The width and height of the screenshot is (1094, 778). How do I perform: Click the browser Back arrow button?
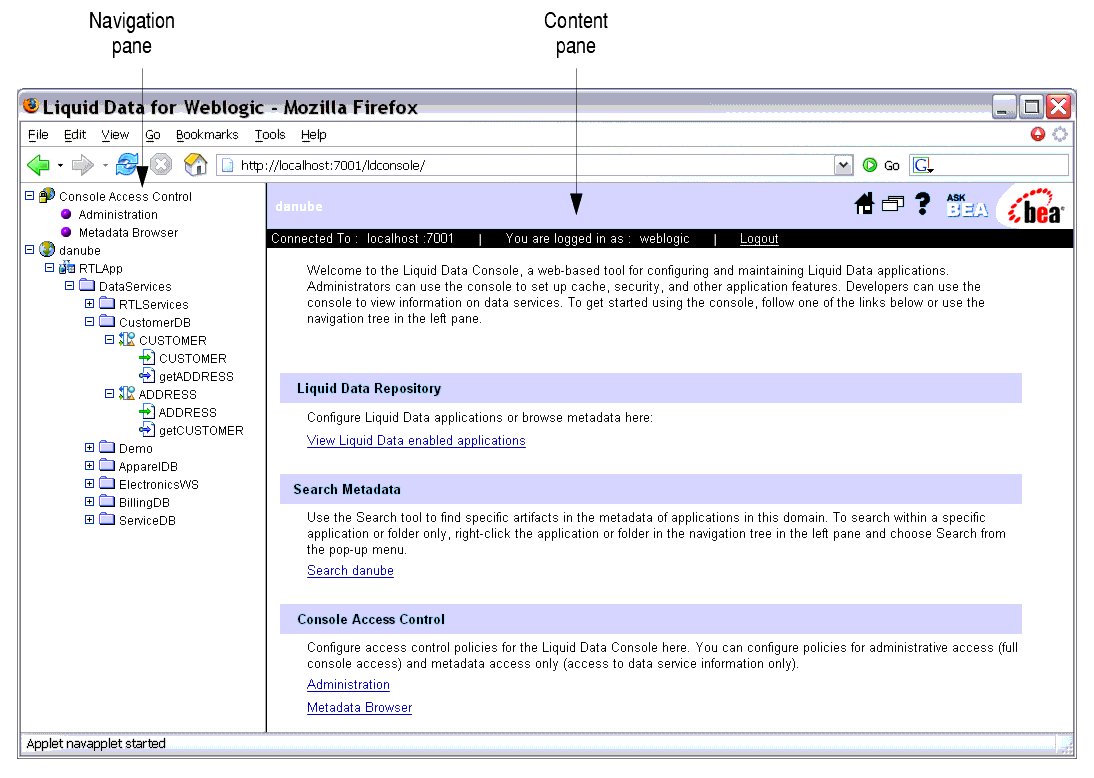(38, 165)
